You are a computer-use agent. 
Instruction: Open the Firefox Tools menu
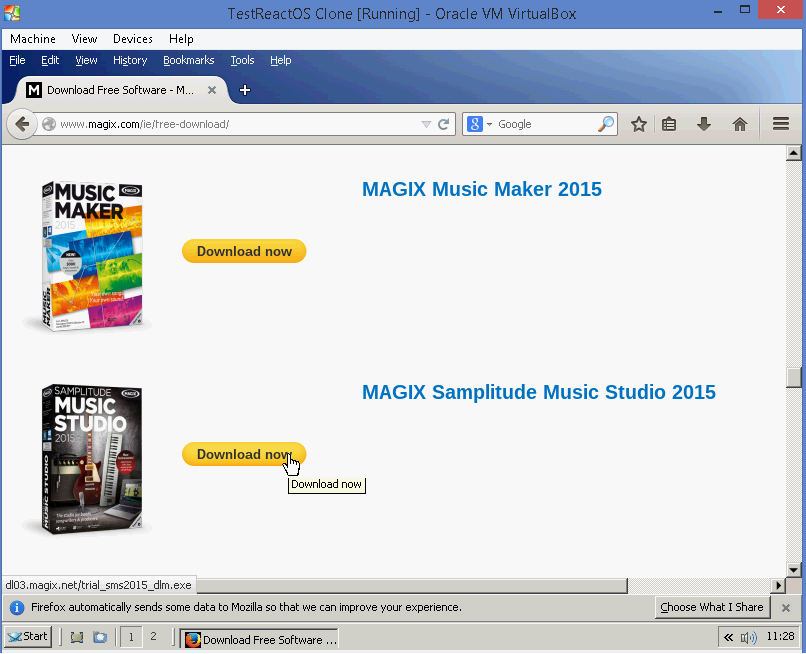[242, 60]
